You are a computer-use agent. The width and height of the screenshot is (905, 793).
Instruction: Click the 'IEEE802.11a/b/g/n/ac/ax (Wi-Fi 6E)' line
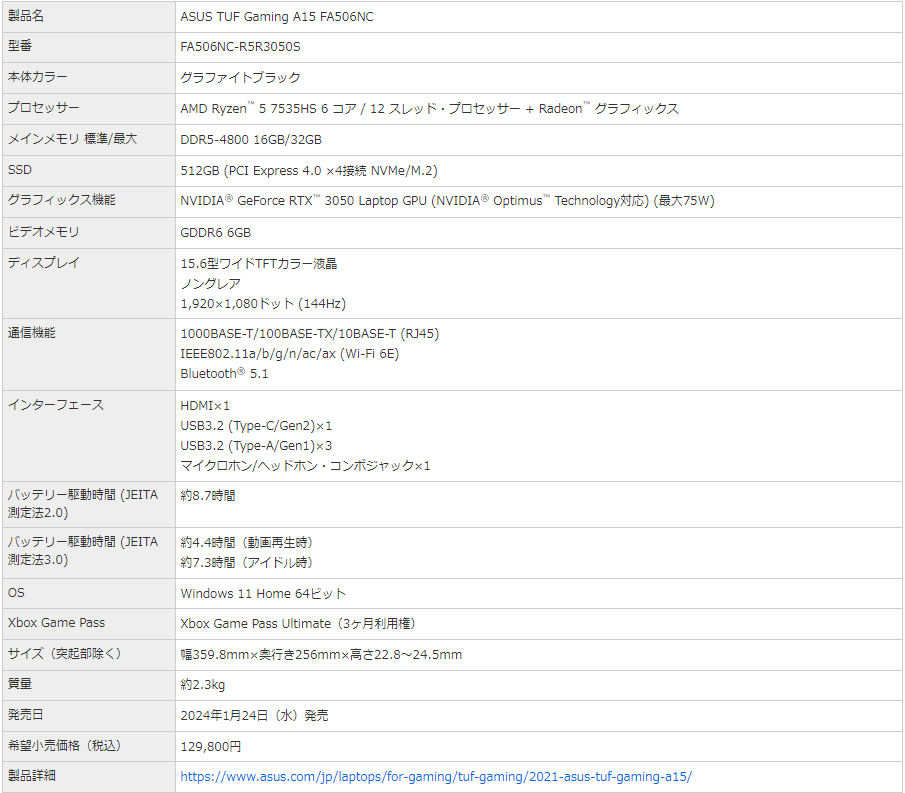pyautogui.click(x=290, y=354)
